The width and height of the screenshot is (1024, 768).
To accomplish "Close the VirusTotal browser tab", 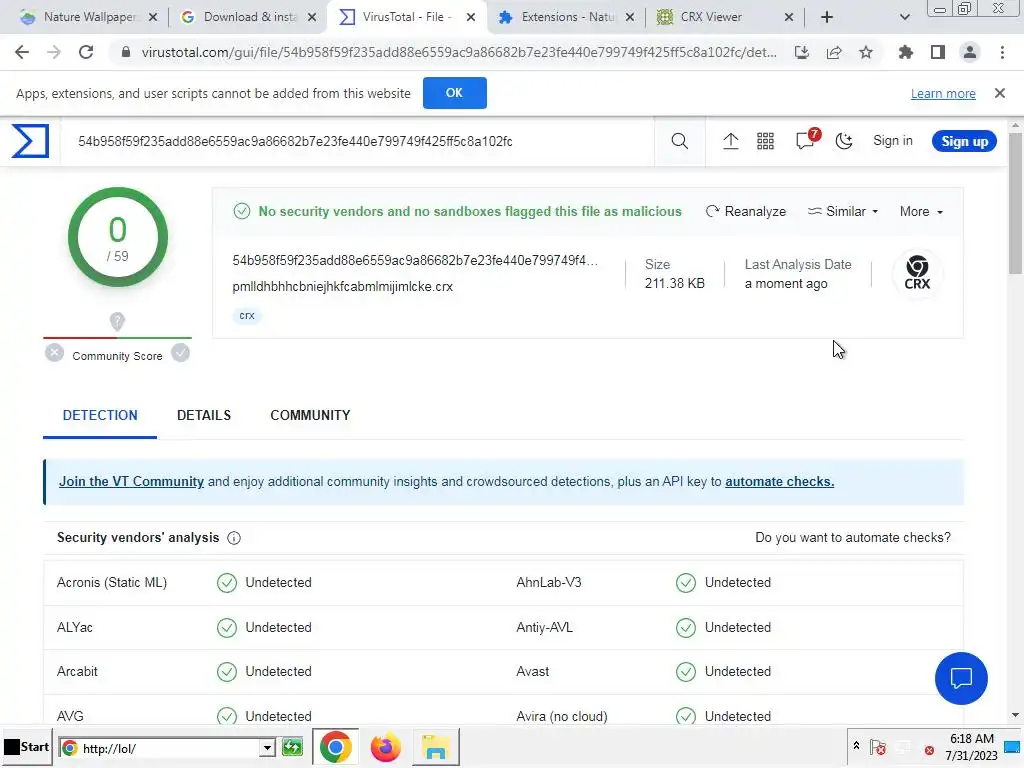I will (471, 17).
